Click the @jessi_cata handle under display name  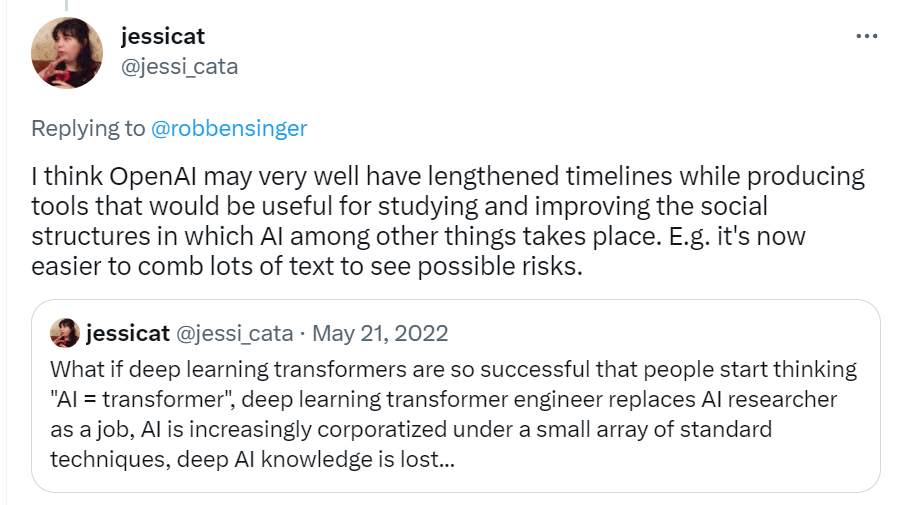(x=179, y=67)
